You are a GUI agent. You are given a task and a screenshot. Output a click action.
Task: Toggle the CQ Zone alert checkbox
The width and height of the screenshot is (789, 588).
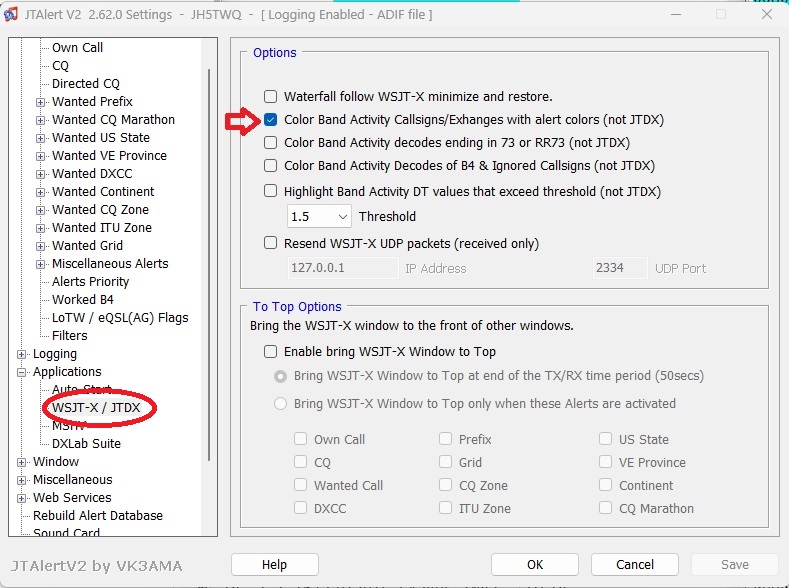click(x=445, y=485)
